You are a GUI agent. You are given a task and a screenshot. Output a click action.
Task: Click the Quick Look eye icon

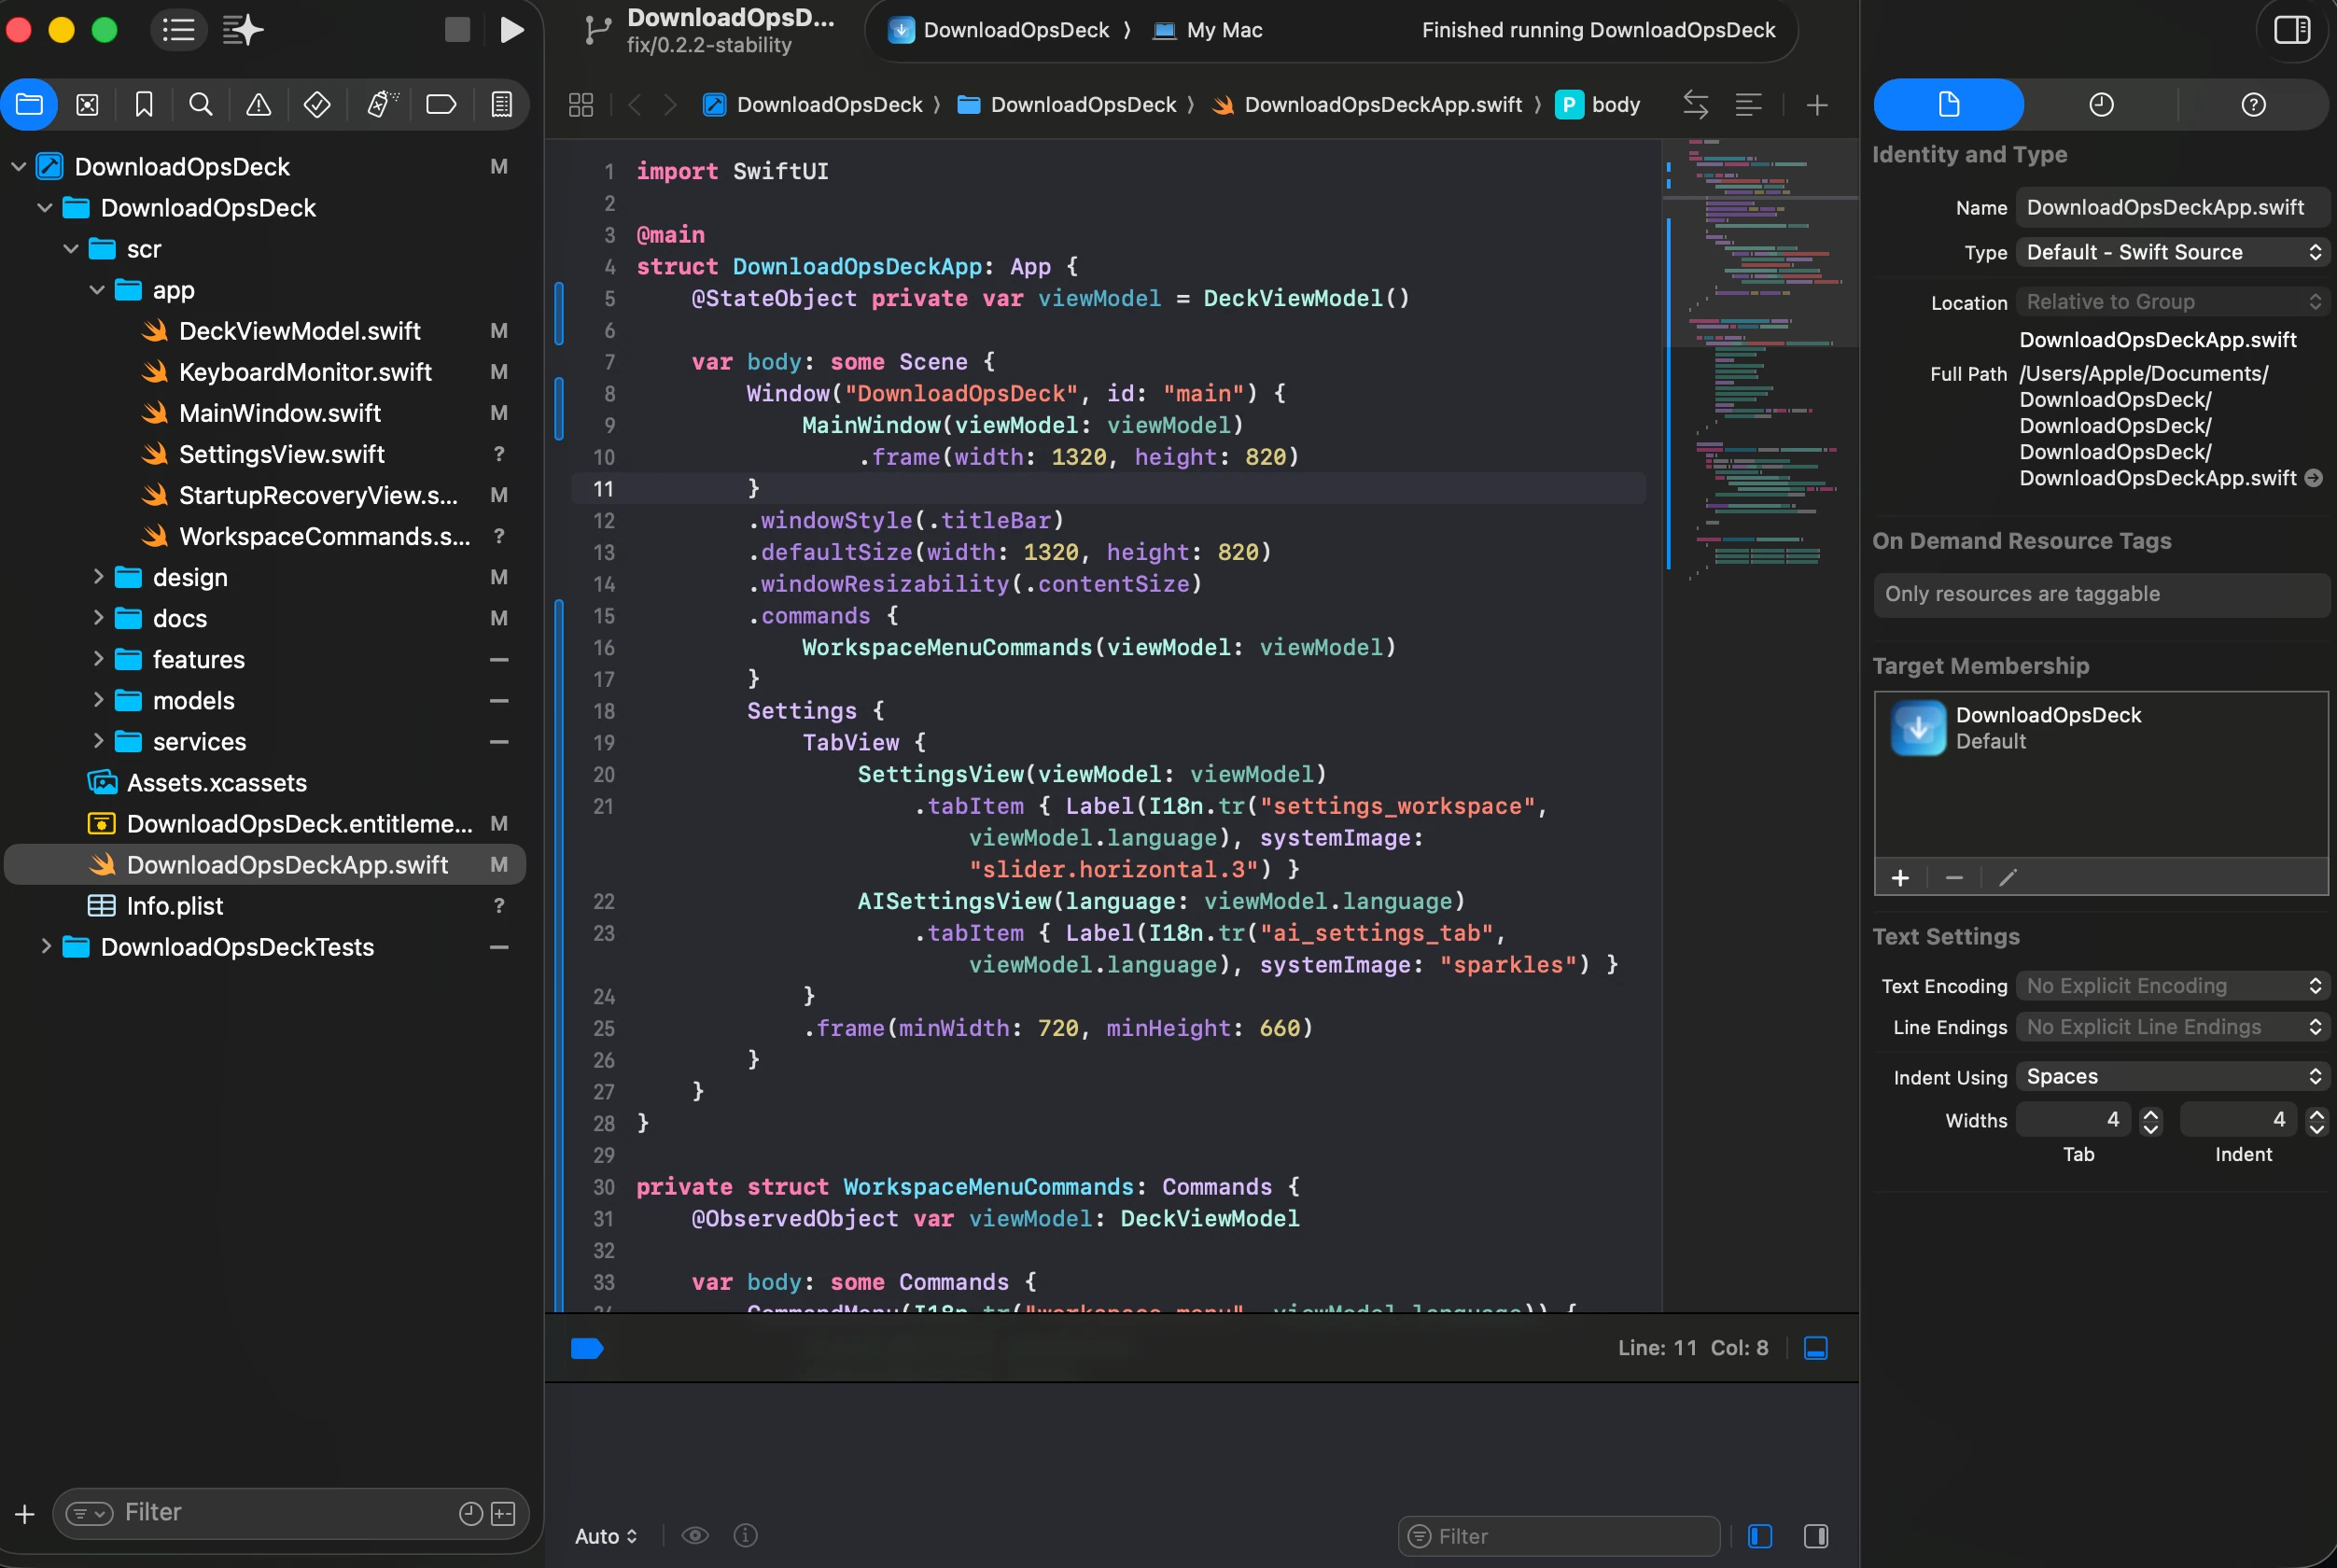695,1535
